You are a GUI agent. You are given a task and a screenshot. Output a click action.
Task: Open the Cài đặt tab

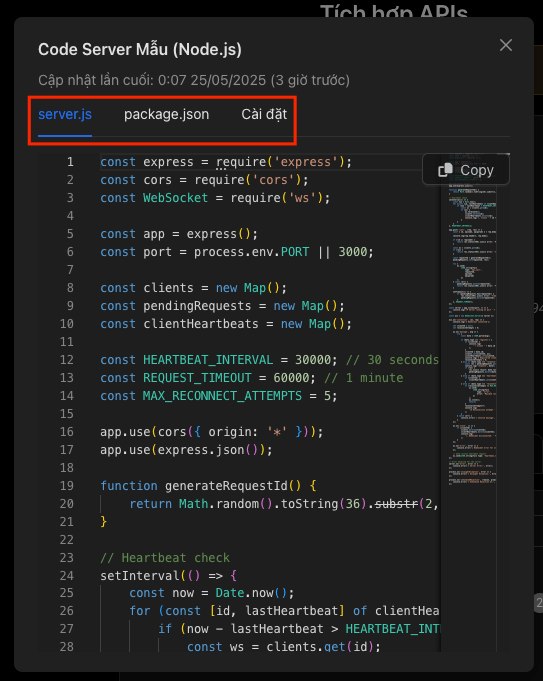[264, 114]
